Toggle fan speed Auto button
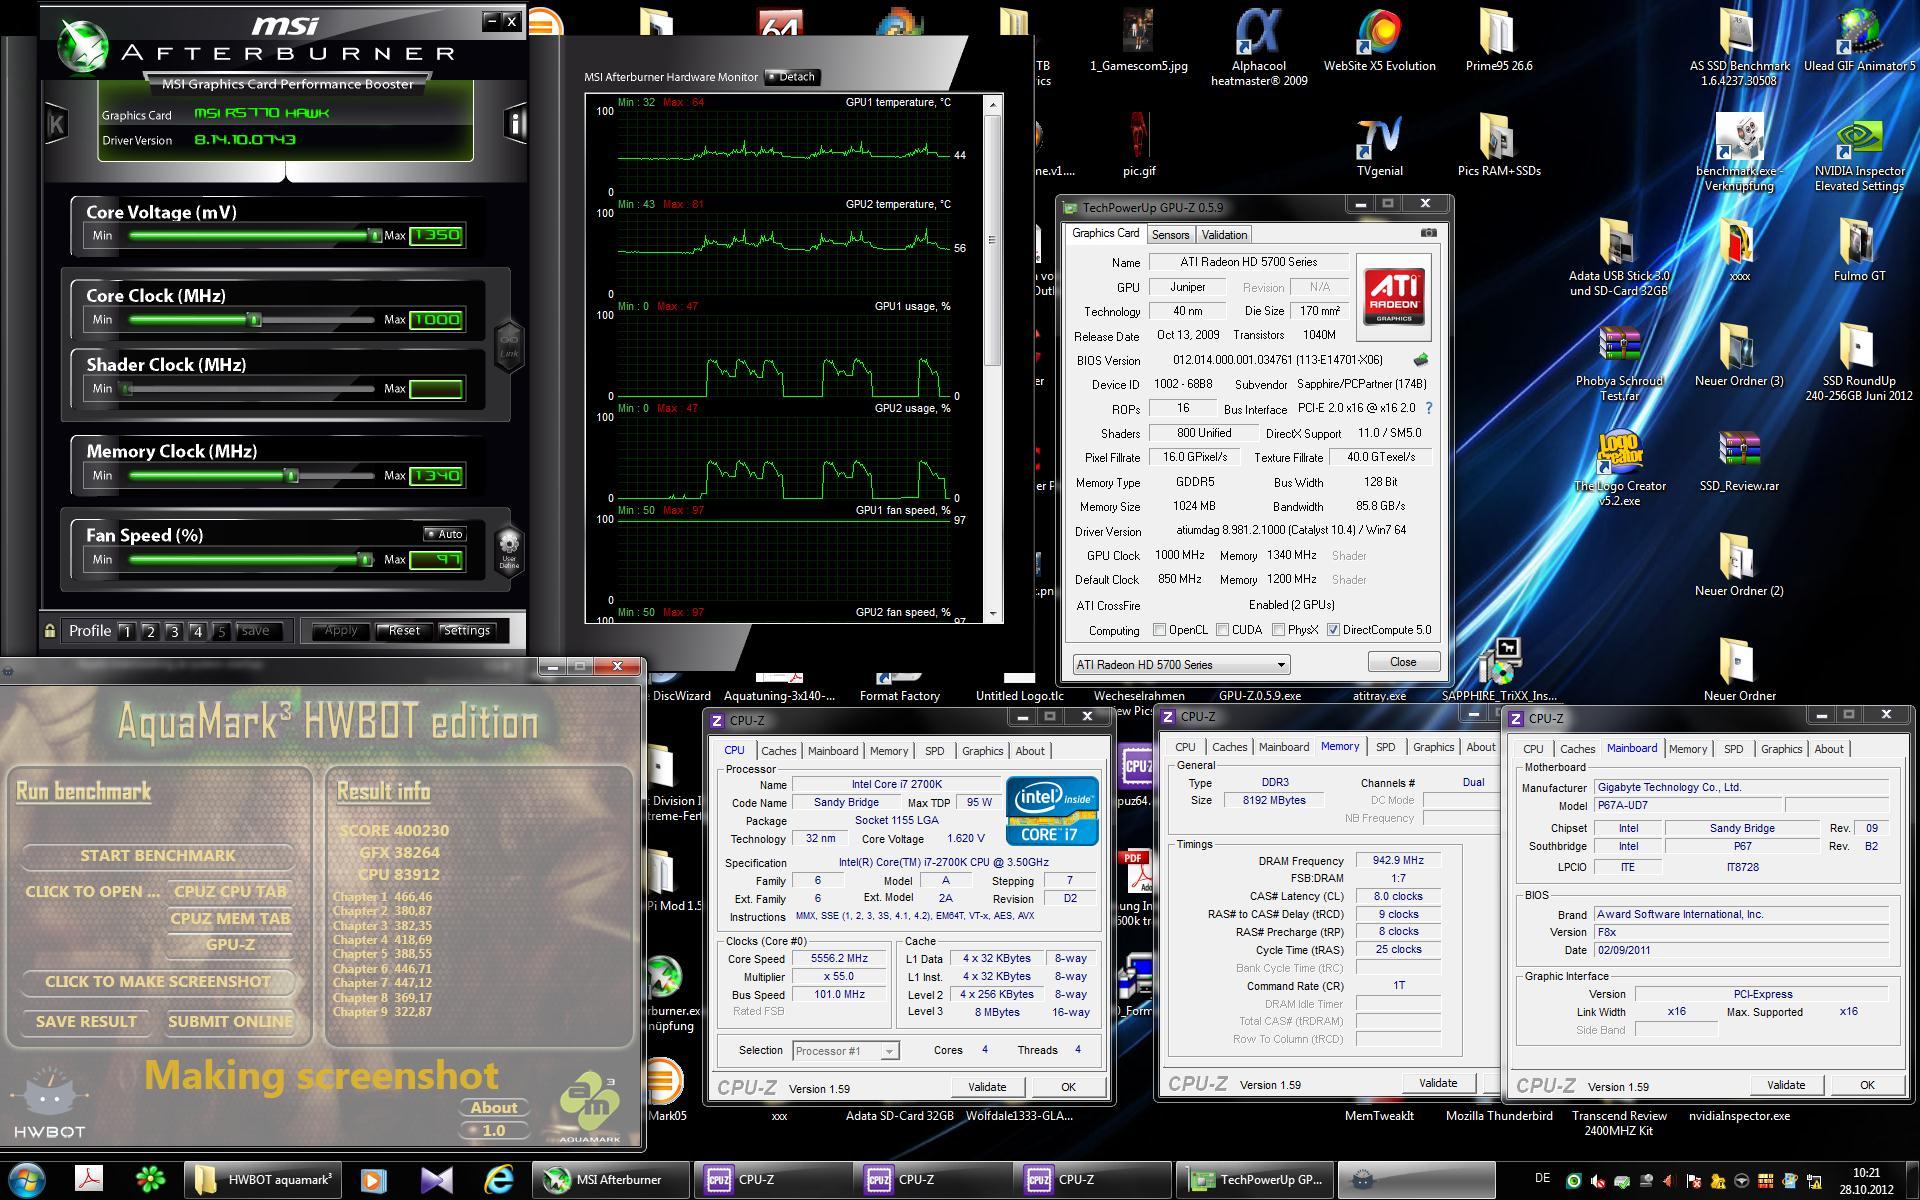The height and width of the screenshot is (1200, 1920). 444,534
